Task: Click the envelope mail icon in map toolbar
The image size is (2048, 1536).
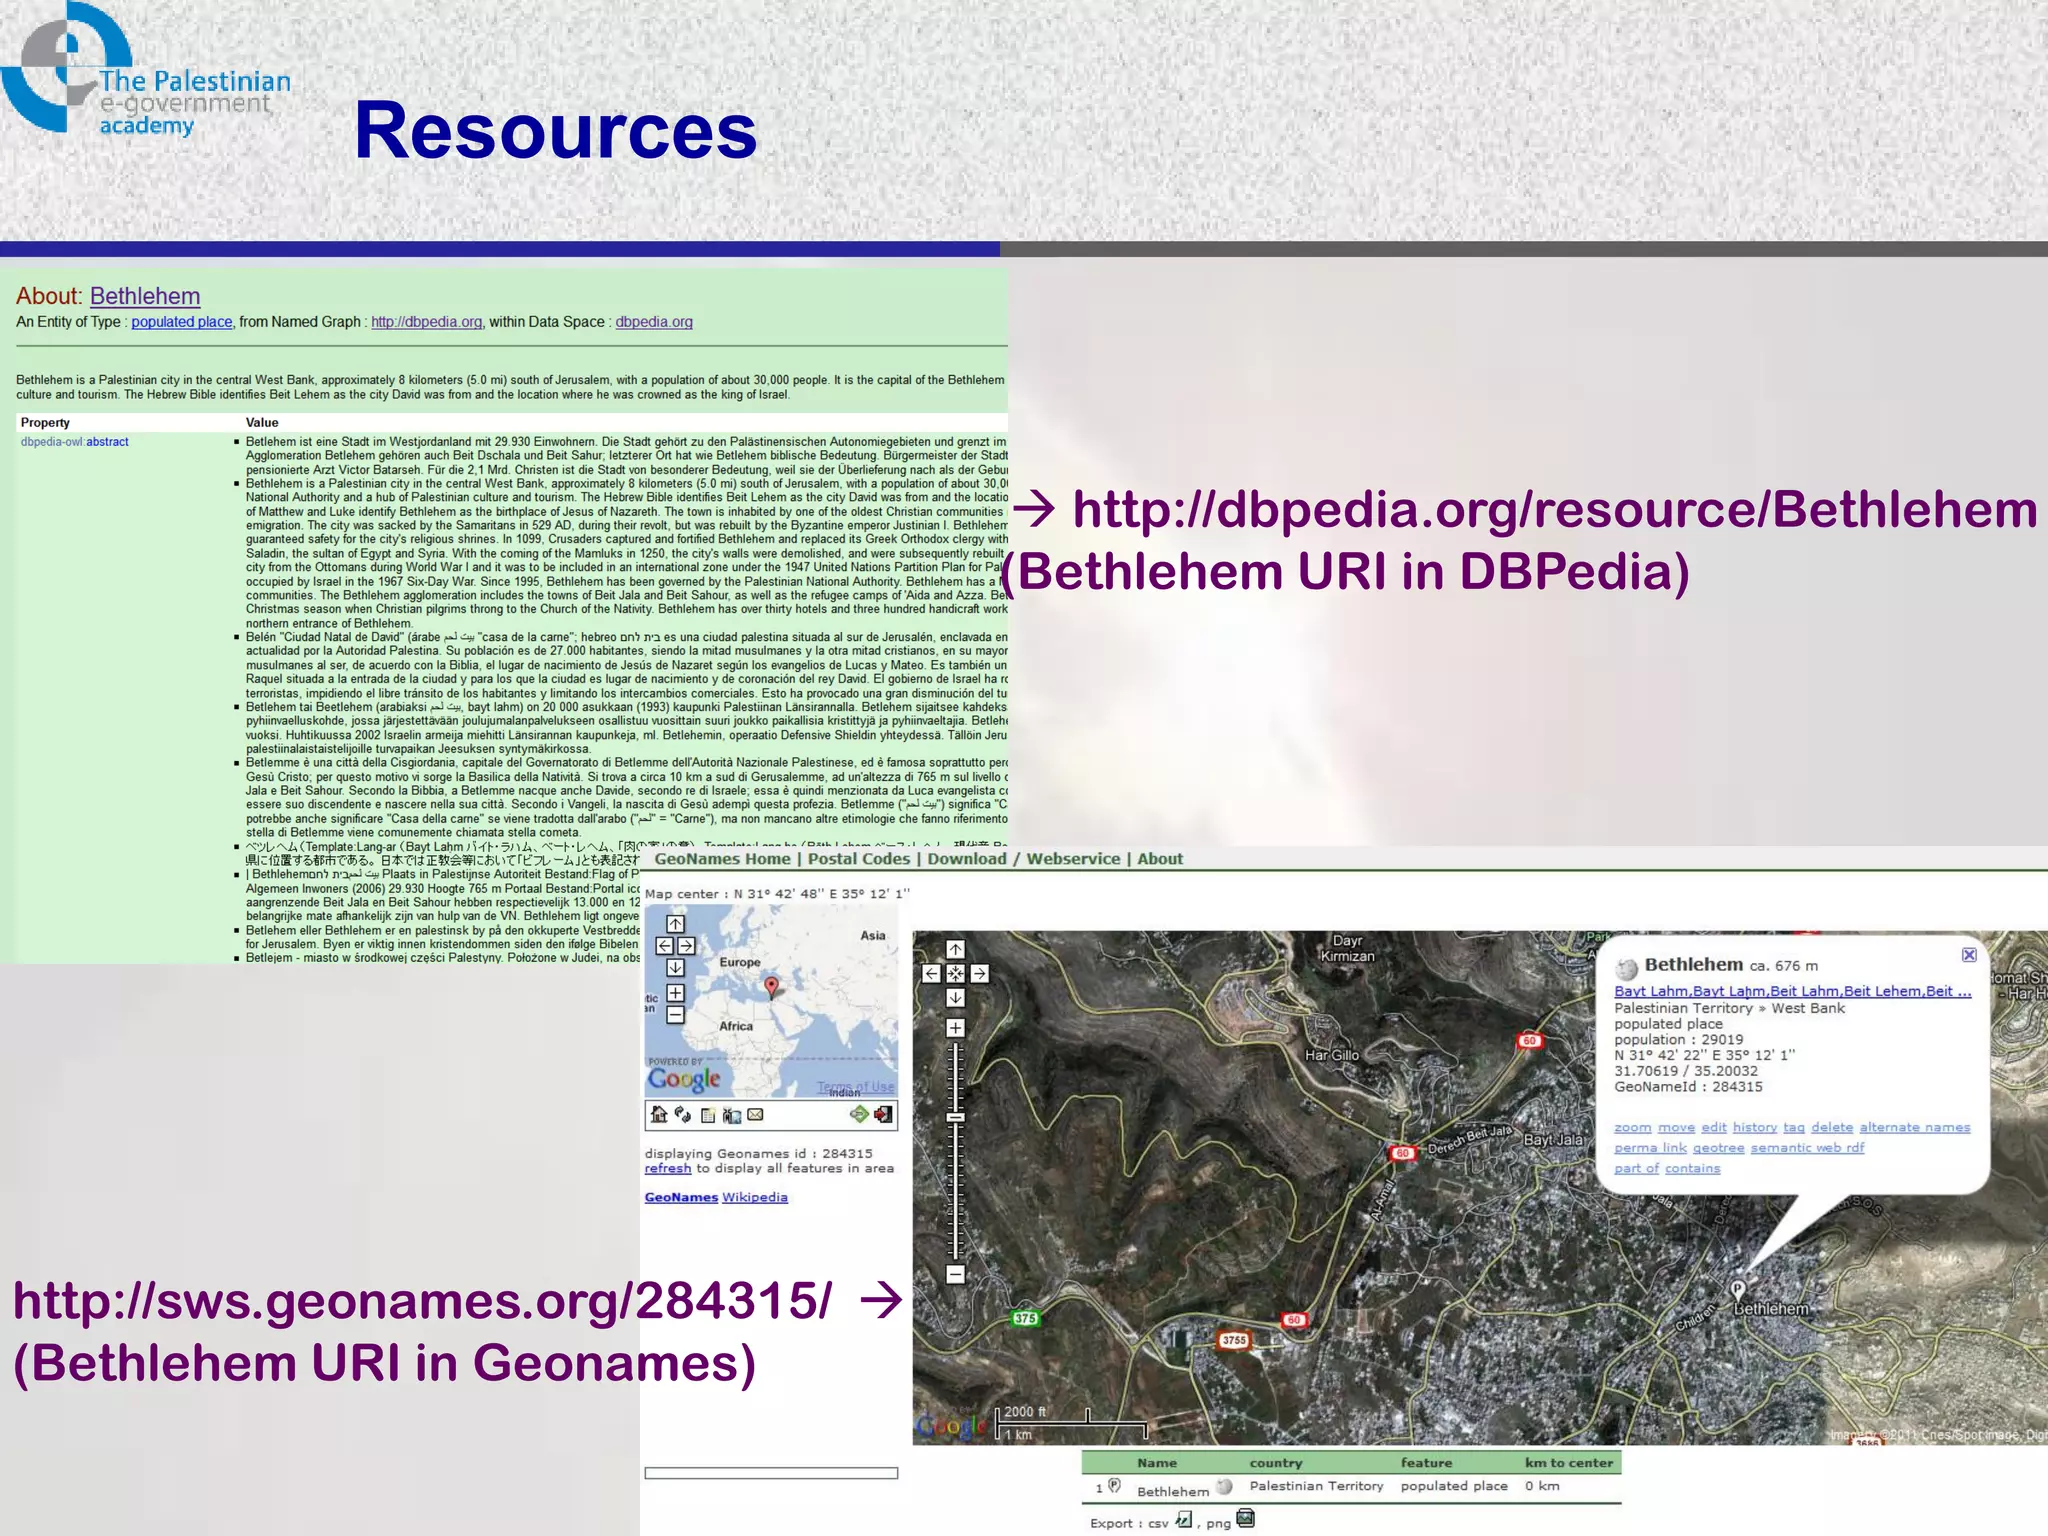Action: (x=755, y=1114)
